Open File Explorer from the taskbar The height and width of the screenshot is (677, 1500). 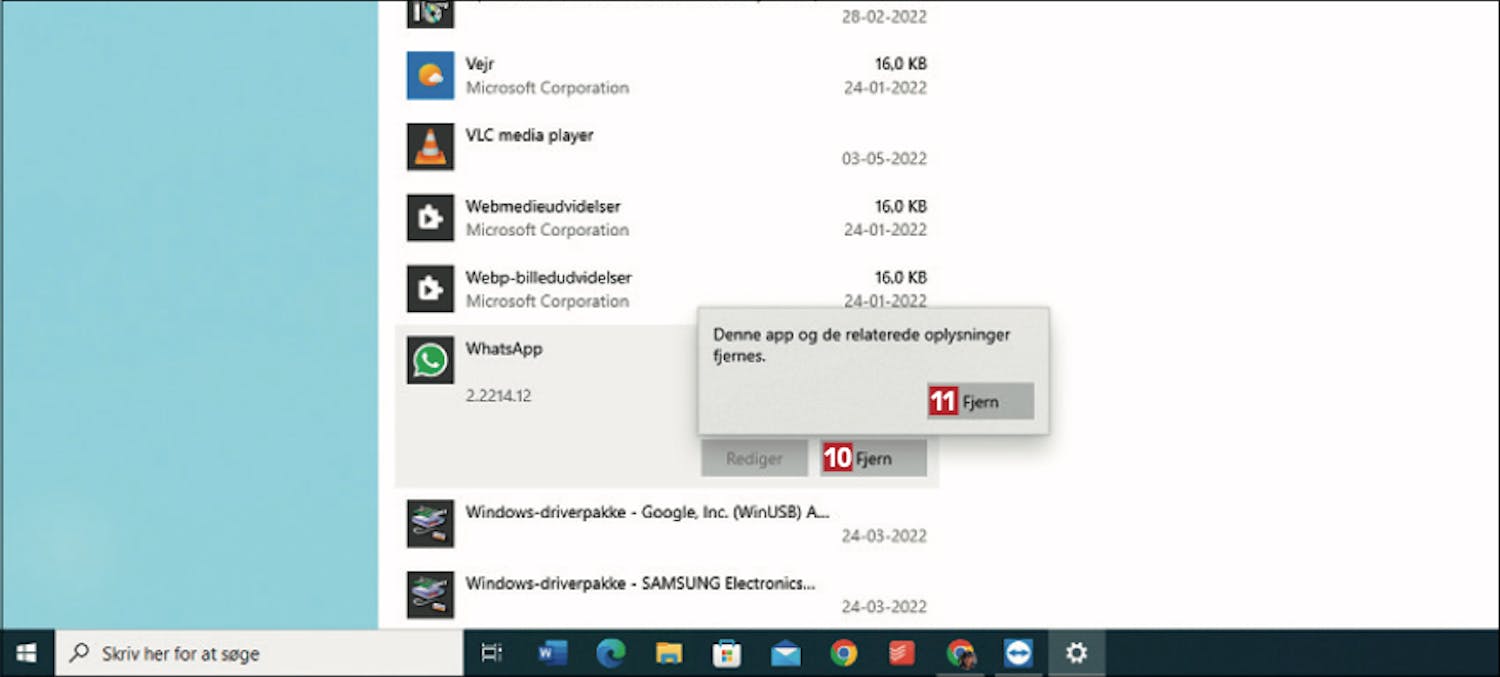click(668, 653)
